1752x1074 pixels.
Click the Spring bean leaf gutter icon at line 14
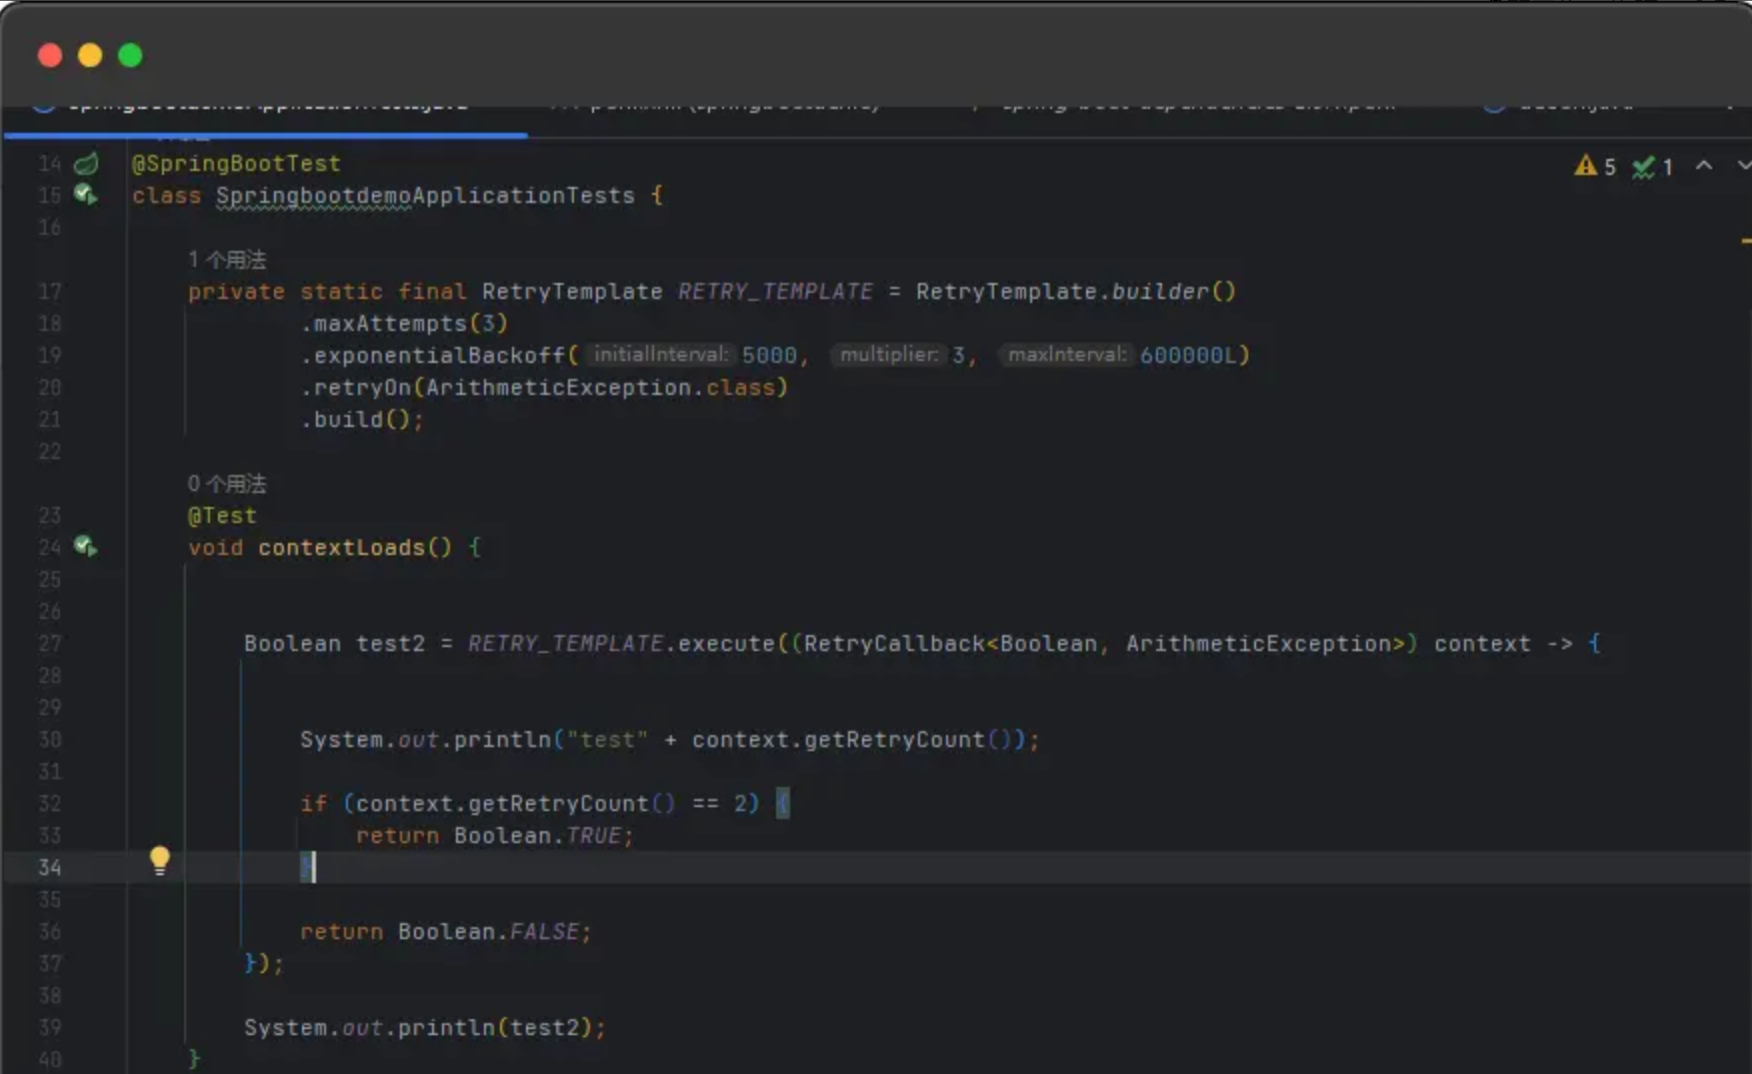point(86,163)
